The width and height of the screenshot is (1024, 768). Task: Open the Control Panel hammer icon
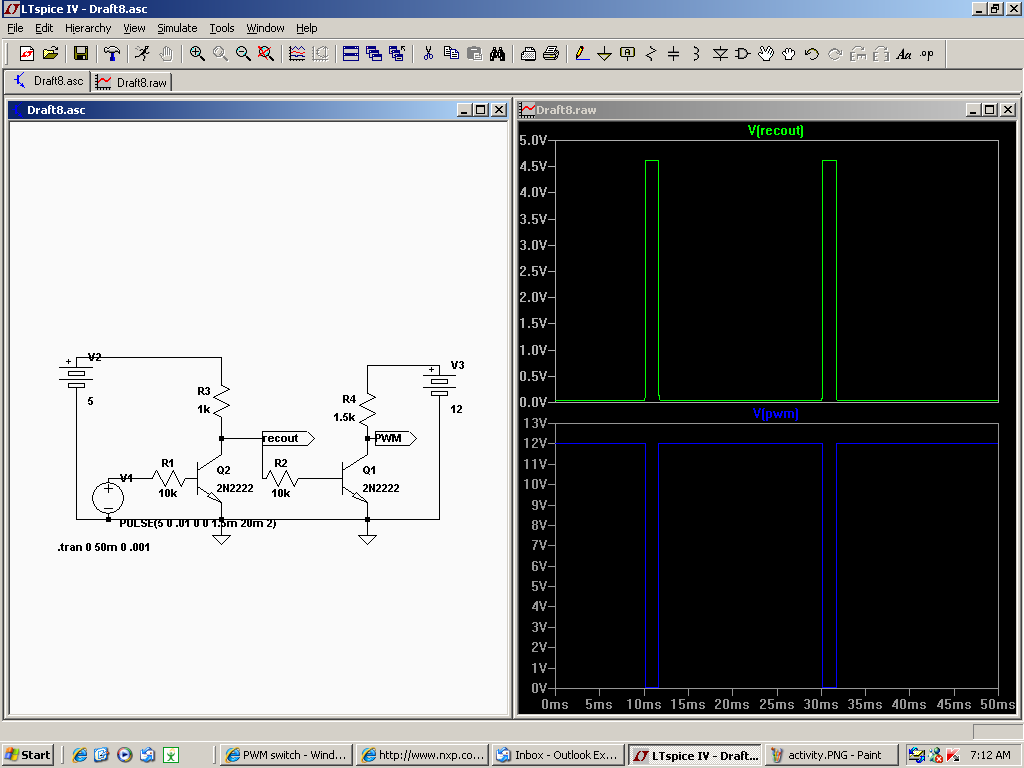(x=112, y=54)
